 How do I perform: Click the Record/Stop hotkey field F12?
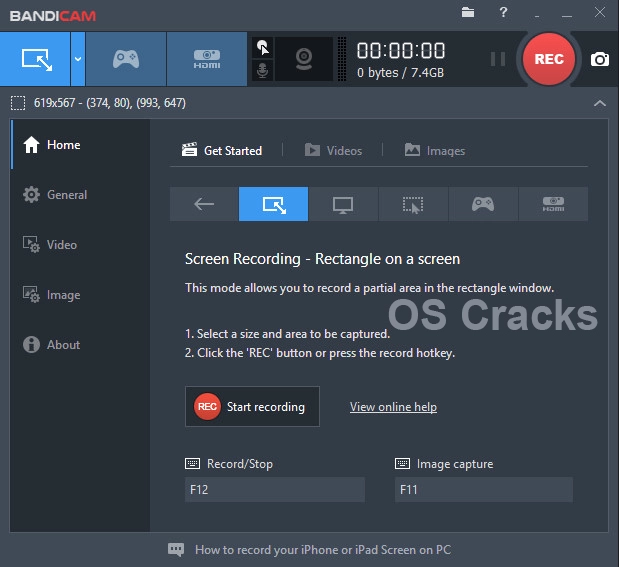[x=275, y=490]
